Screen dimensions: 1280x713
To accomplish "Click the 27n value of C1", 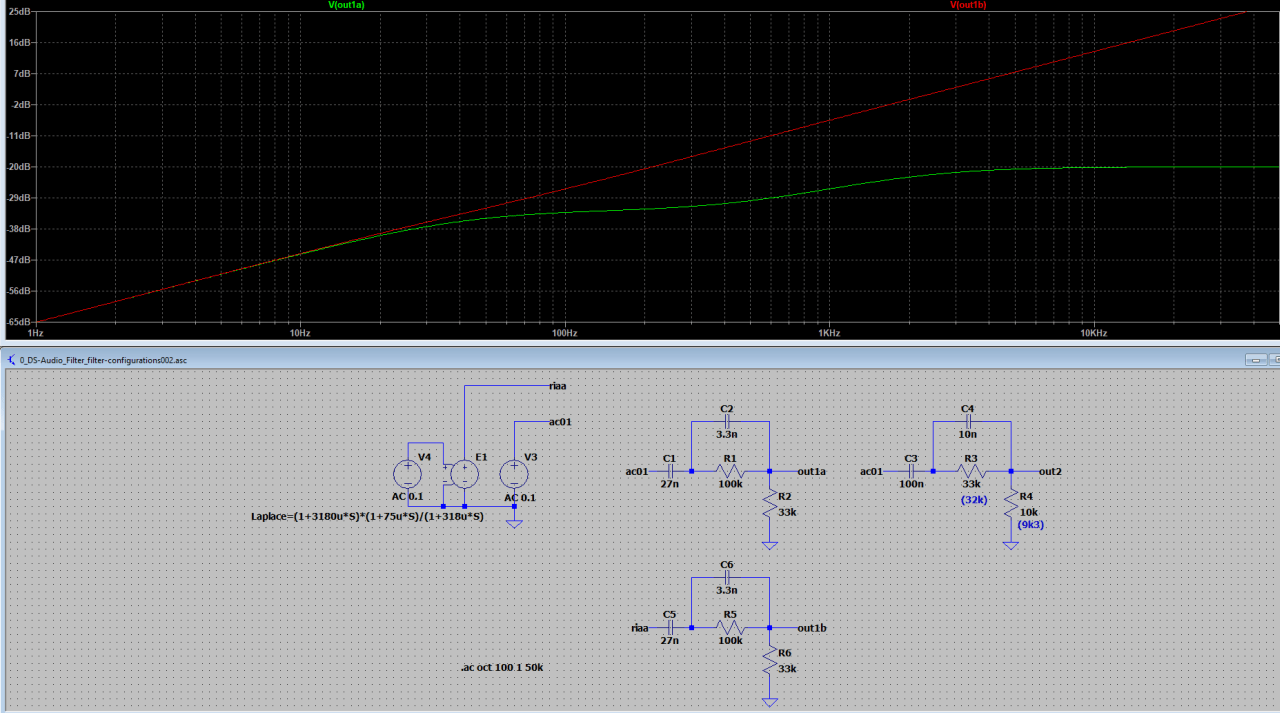I will 669,484.
